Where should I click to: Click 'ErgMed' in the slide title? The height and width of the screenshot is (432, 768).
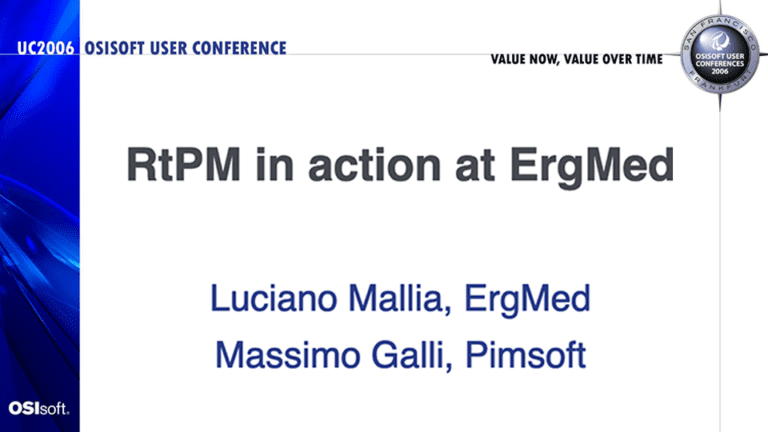coord(592,167)
